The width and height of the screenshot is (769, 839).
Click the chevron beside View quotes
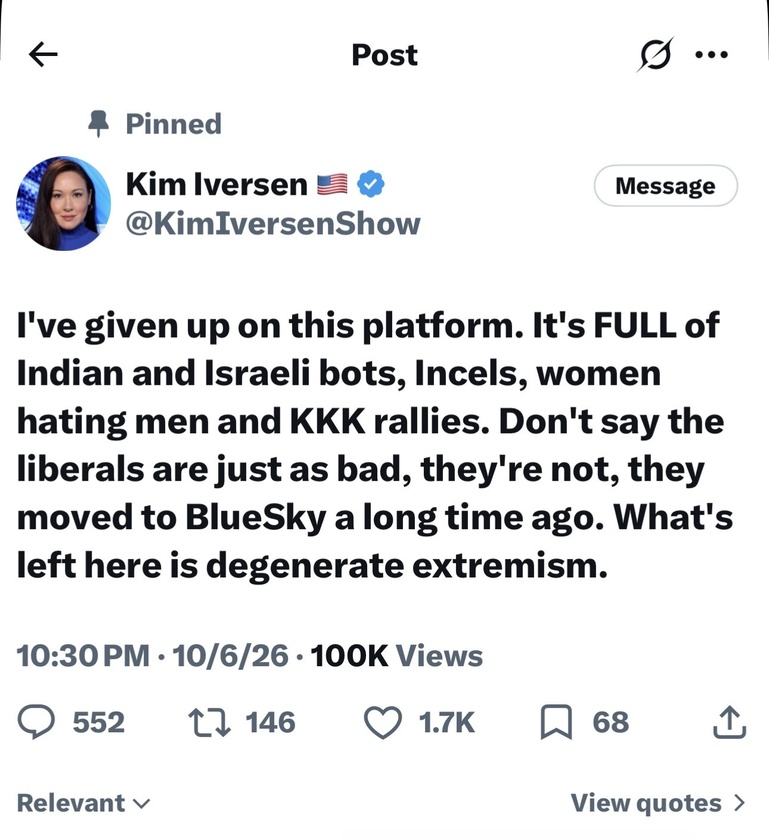coord(739,803)
